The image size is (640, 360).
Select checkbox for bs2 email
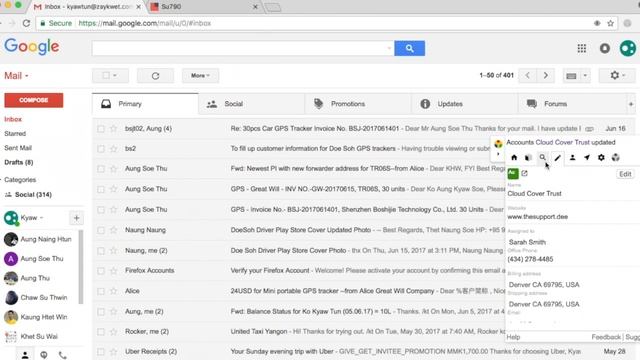101,149
